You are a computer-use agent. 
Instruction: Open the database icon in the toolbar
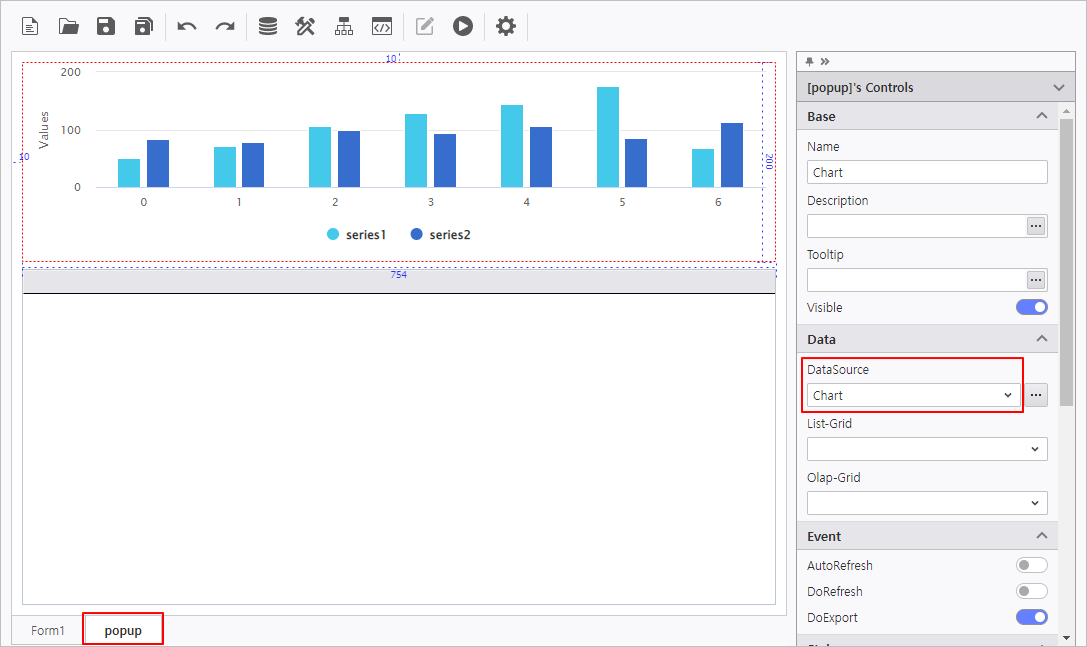(268, 26)
